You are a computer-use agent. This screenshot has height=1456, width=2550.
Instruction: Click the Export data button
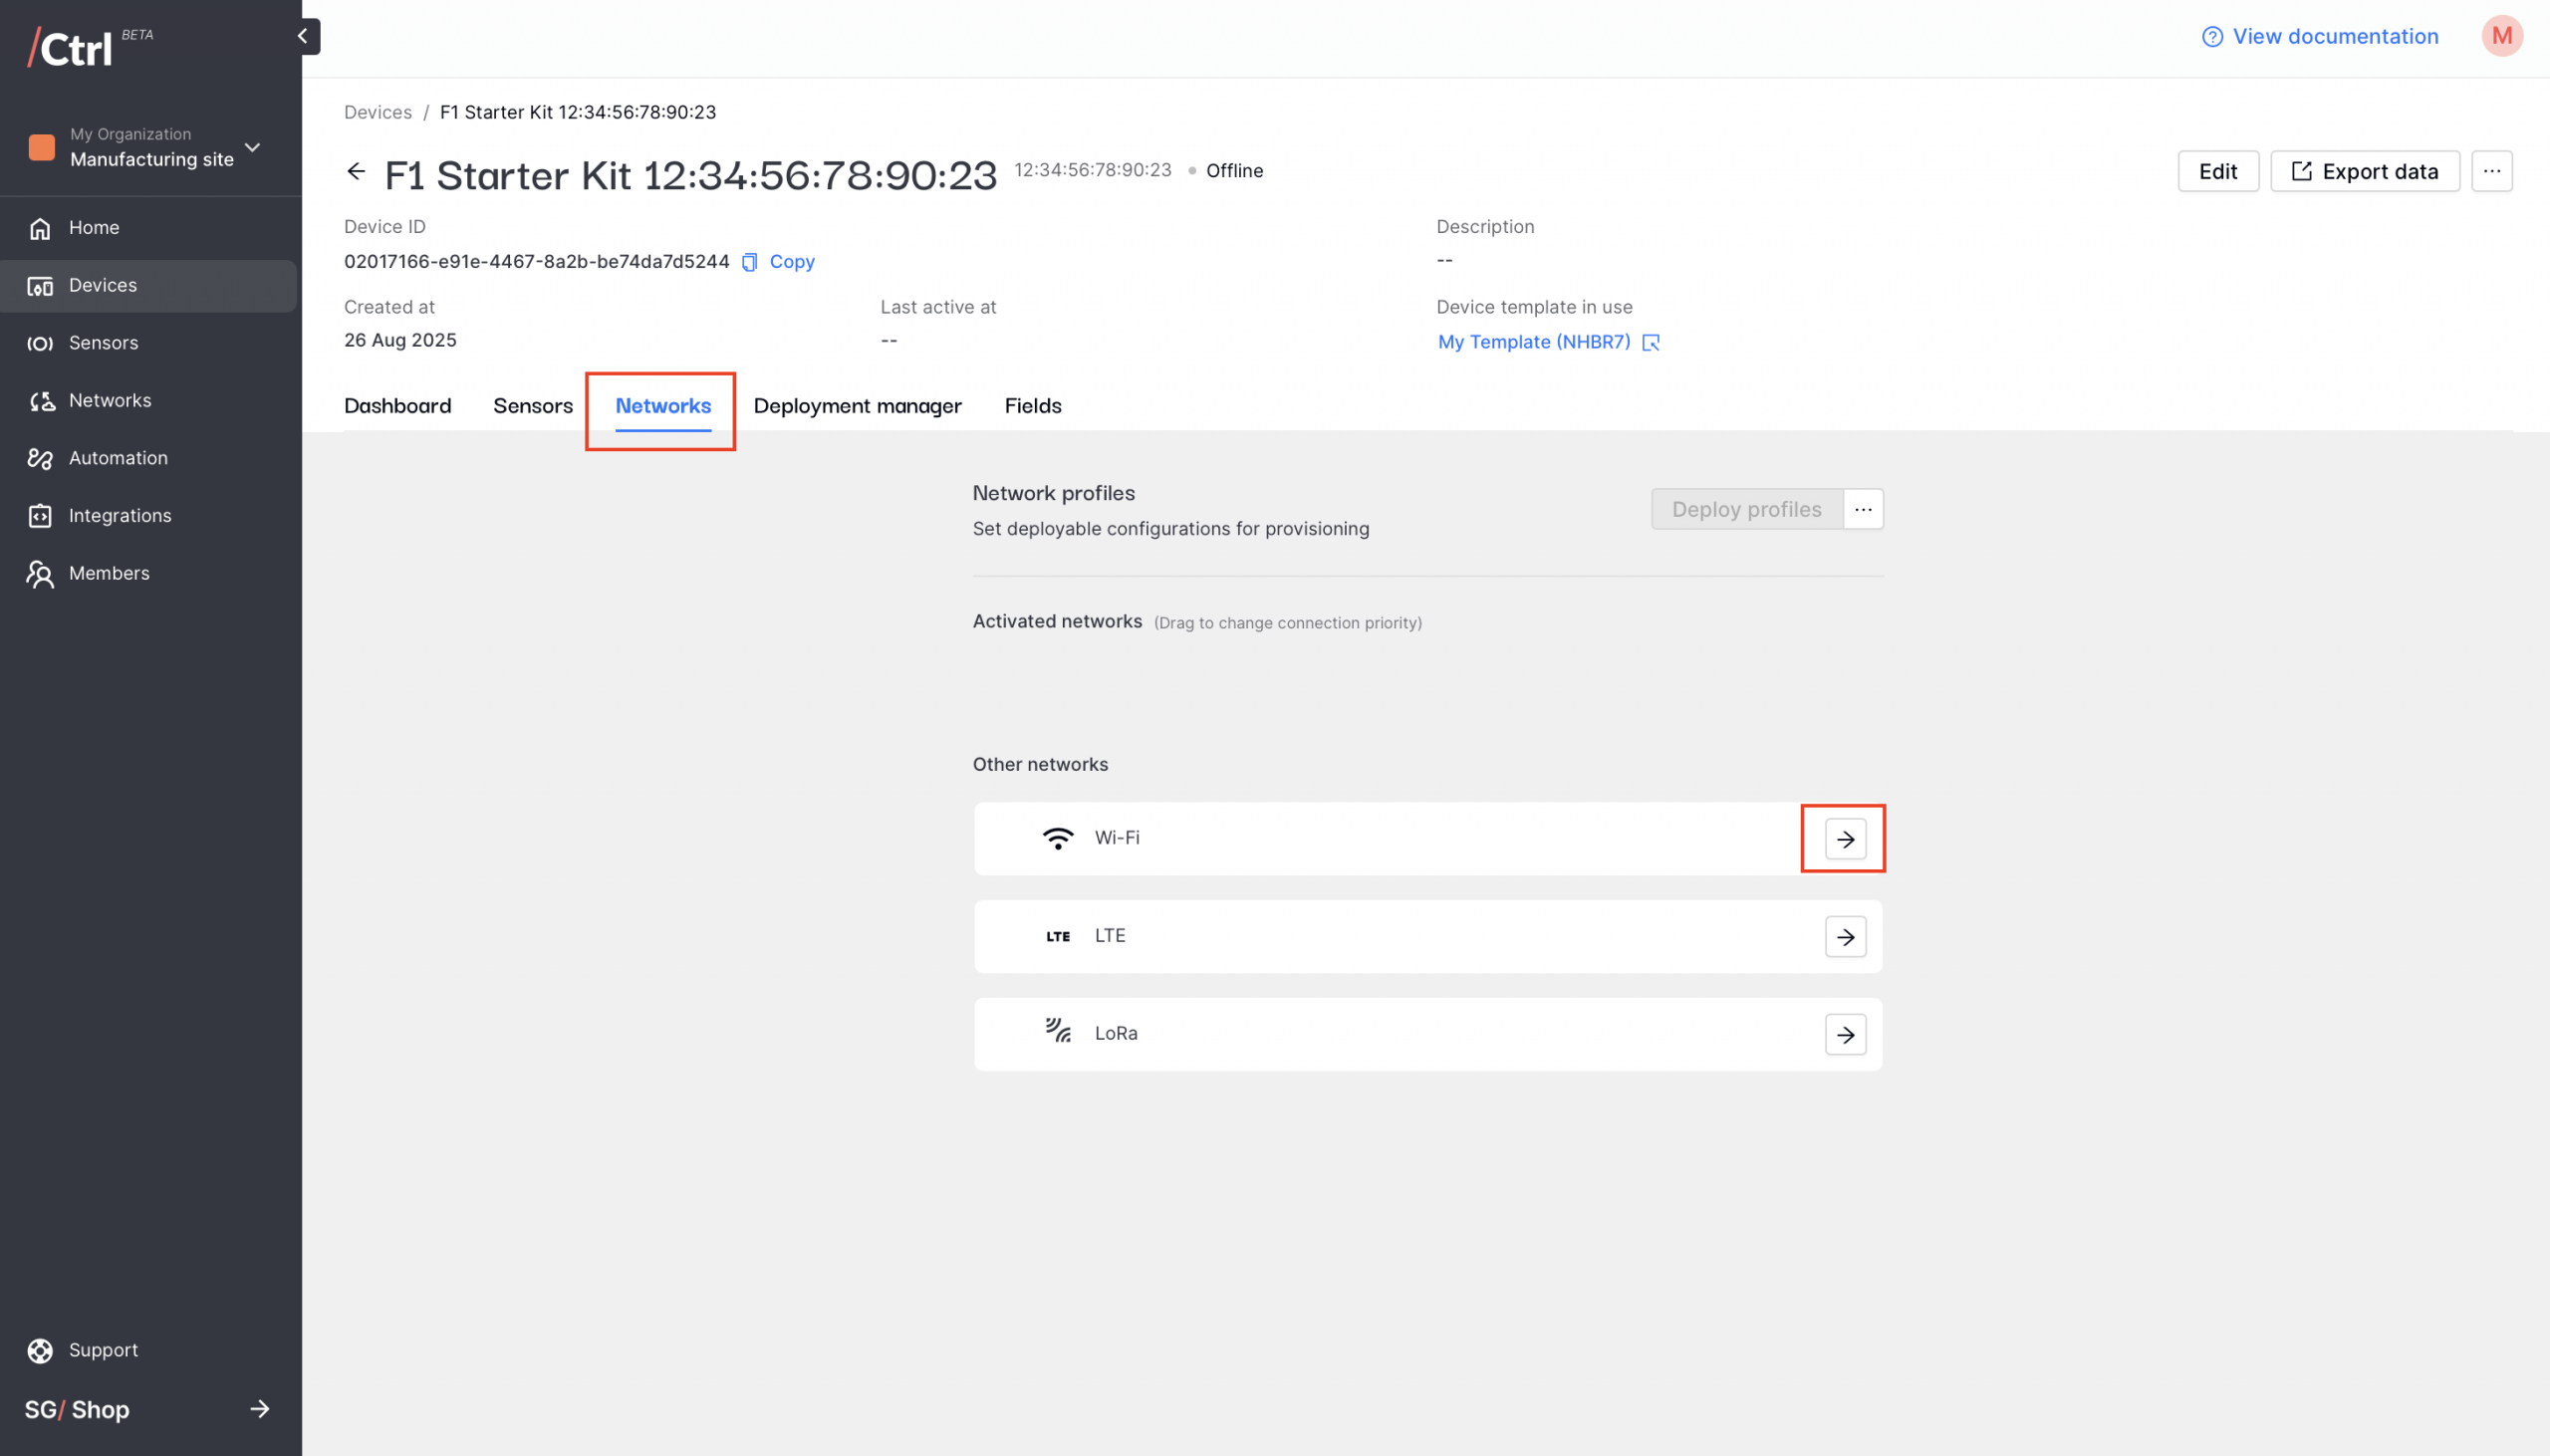click(2364, 171)
